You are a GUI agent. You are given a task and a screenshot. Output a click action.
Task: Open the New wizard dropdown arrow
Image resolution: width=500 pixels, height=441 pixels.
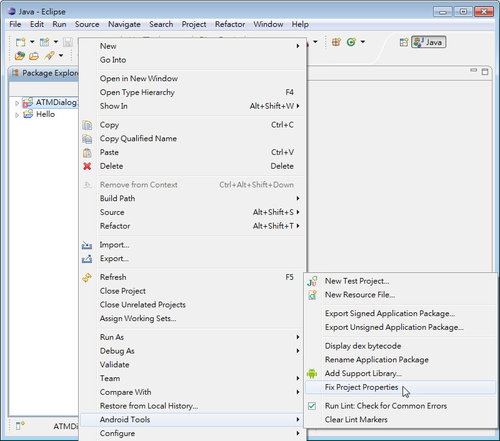click(32, 42)
